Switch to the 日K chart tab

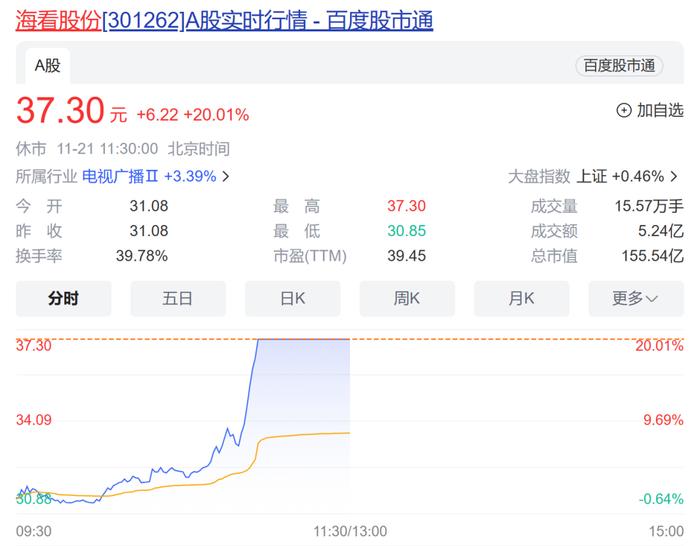tap(292, 298)
